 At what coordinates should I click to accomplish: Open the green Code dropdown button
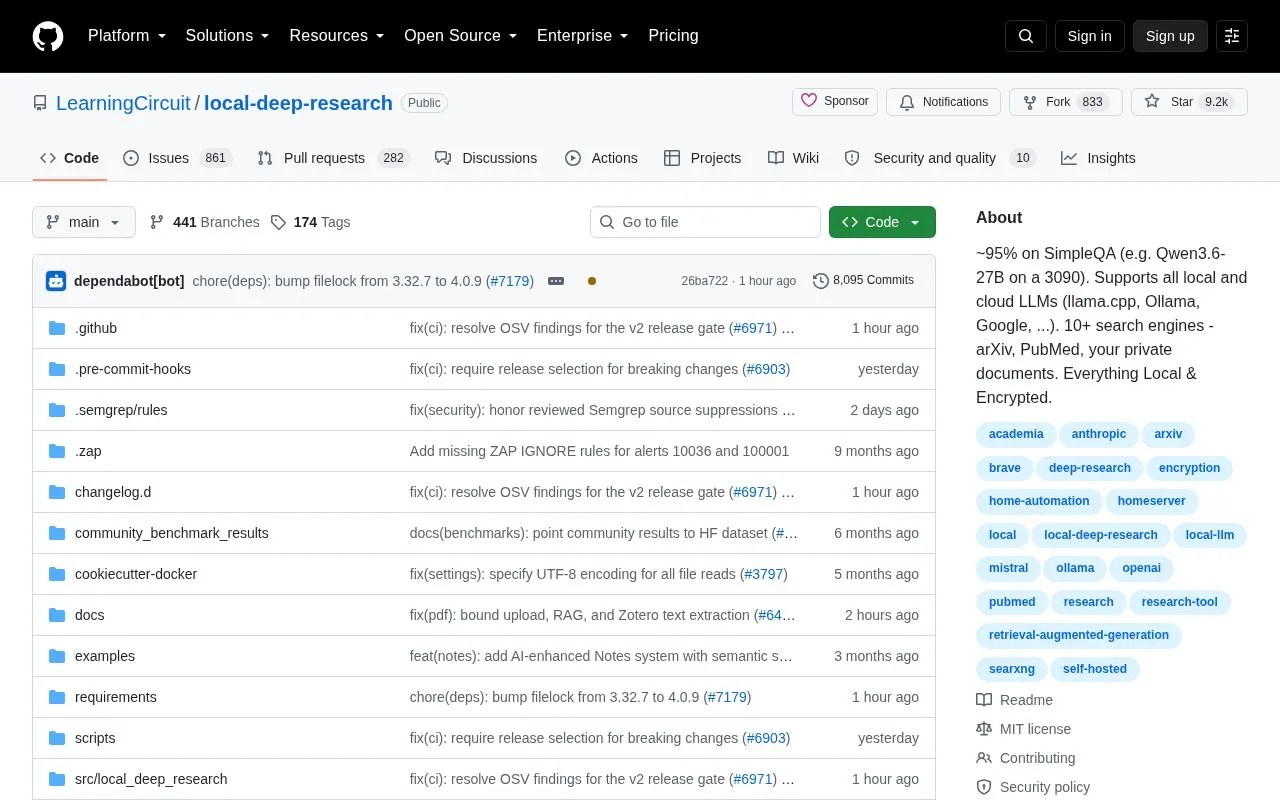882,222
